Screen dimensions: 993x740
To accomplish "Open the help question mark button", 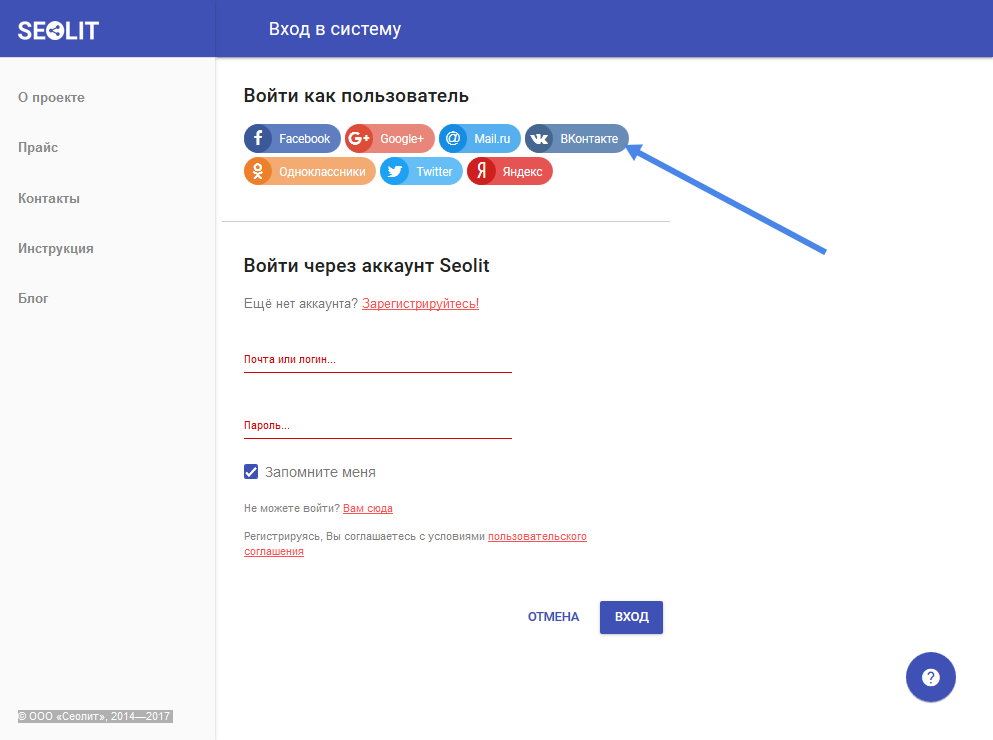I will point(930,678).
